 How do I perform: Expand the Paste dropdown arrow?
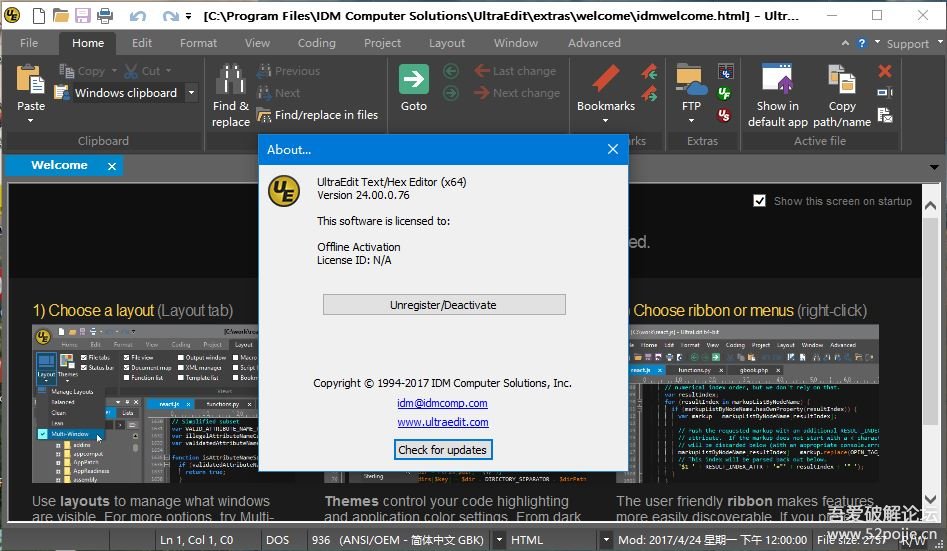[x=30, y=121]
